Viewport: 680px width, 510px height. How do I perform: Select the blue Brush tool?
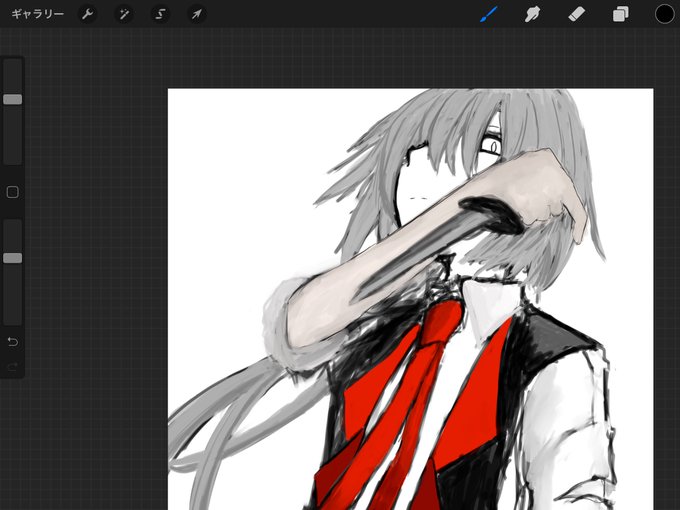(x=489, y=14)
